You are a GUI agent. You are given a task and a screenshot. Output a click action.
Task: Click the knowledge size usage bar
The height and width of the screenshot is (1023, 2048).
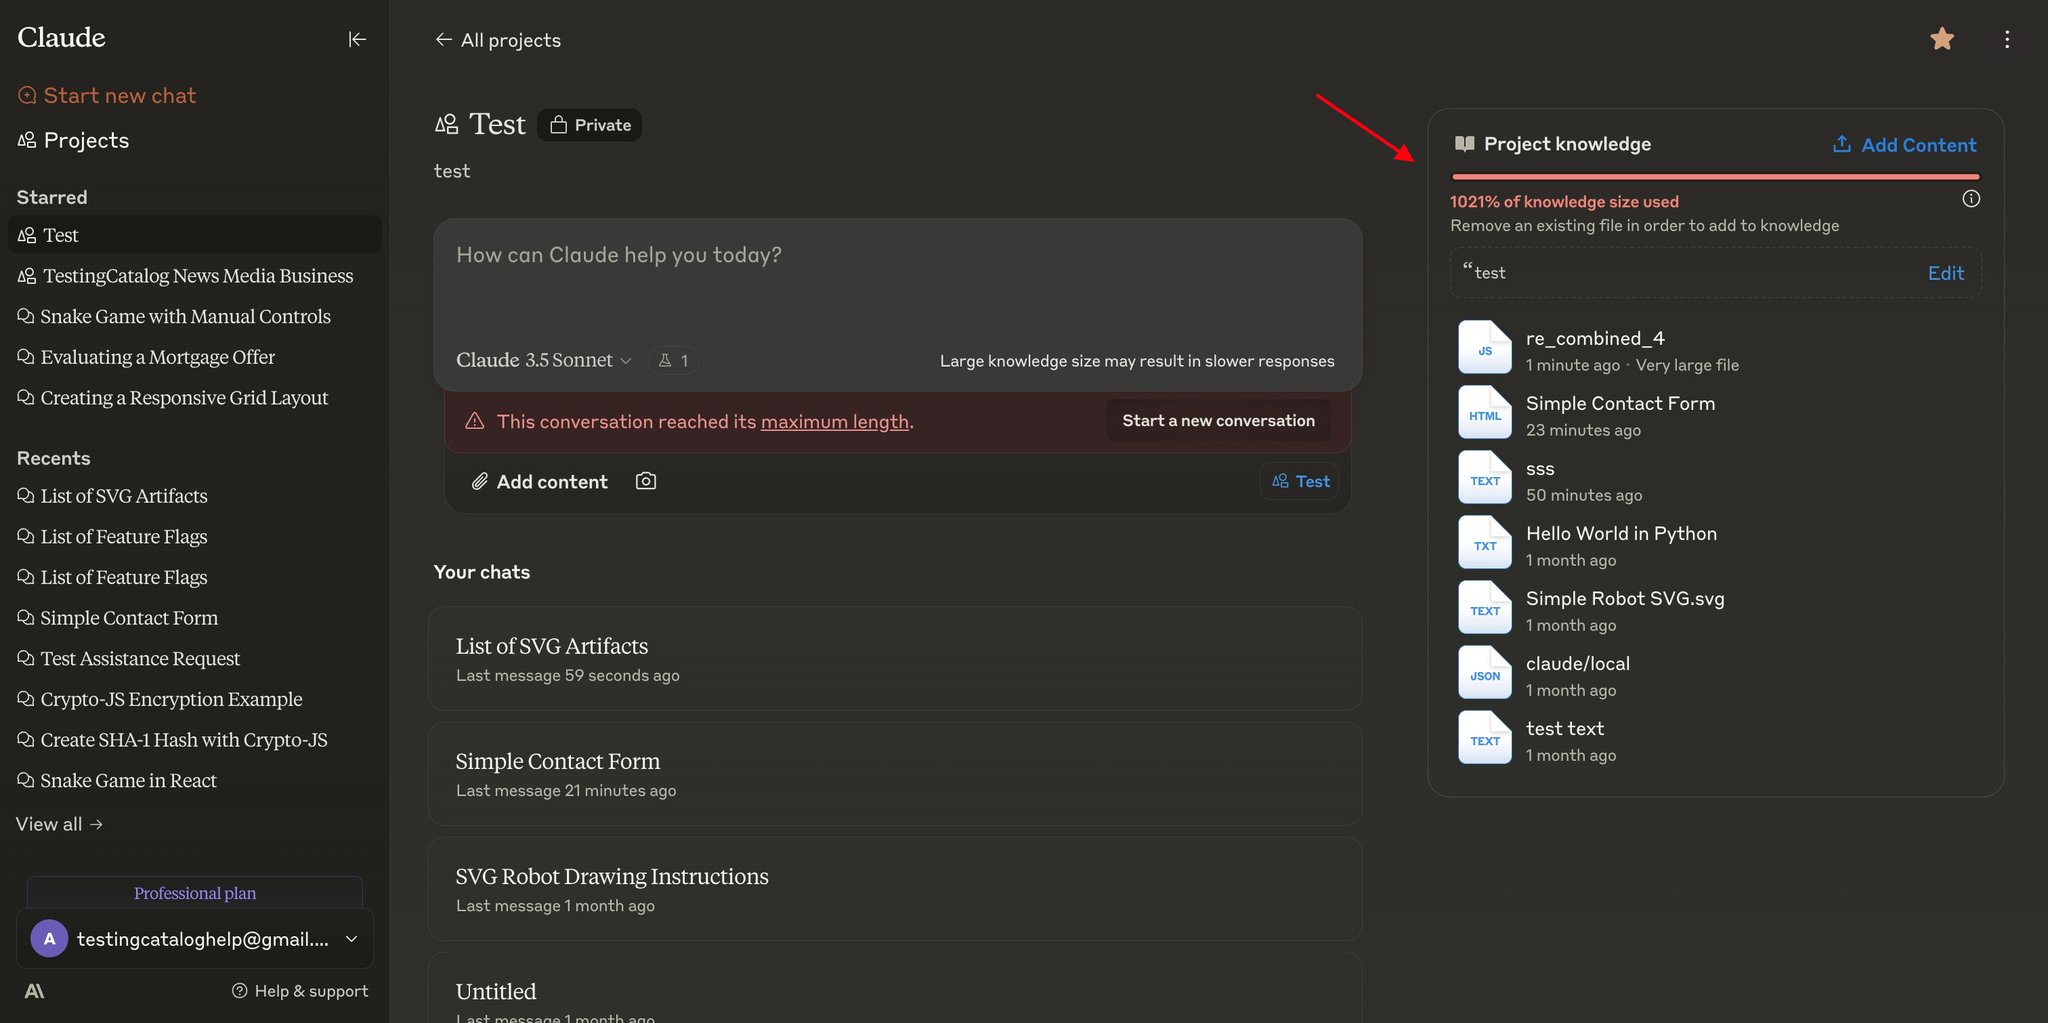pyautogui.click(x=1716, y=177)
